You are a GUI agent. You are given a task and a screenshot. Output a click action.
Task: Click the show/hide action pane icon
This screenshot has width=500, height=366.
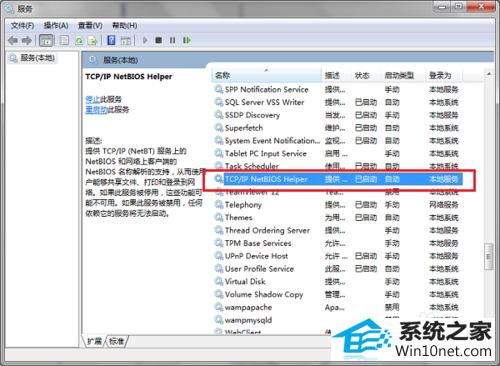(x=126, y=41)
